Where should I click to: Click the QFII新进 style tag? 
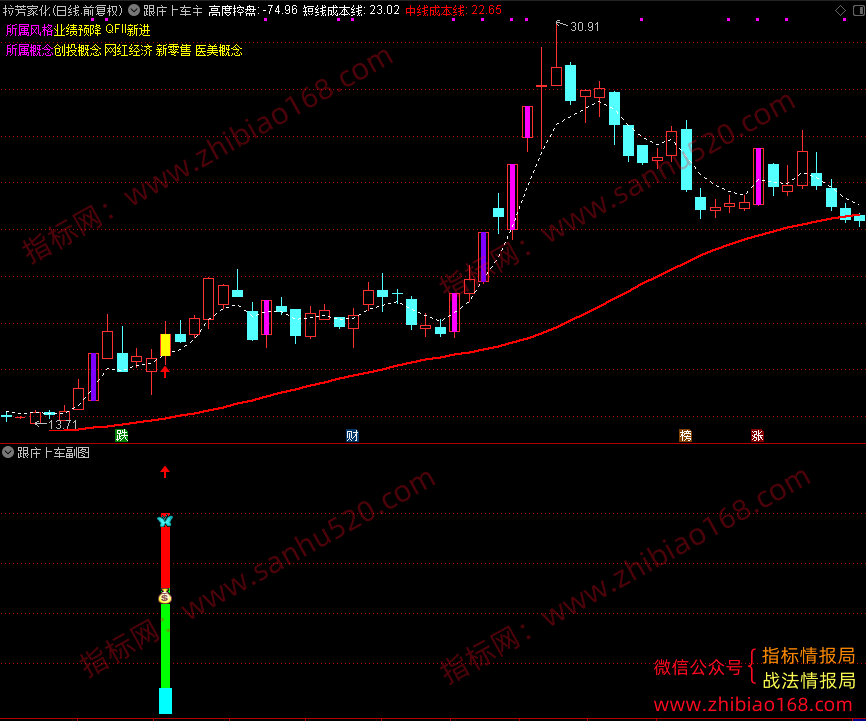[128, 30]
